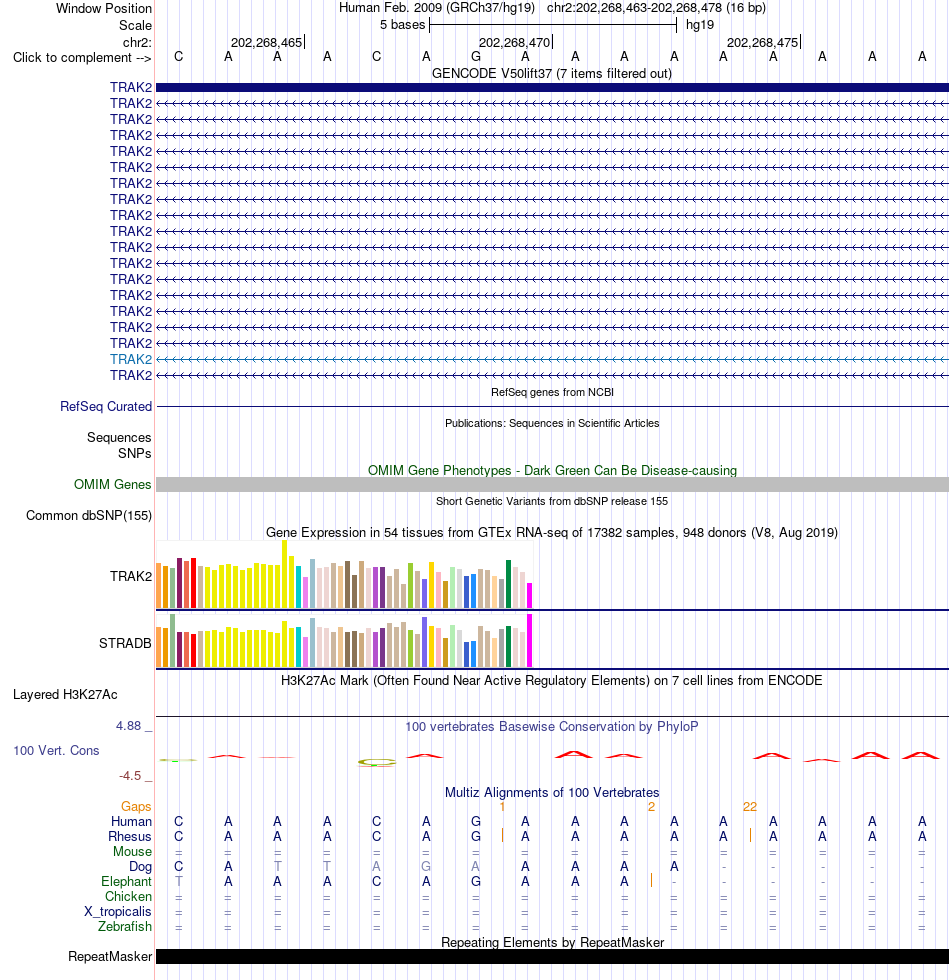Click the orange gap count '22' in the Gaps row

pos(750,807)
